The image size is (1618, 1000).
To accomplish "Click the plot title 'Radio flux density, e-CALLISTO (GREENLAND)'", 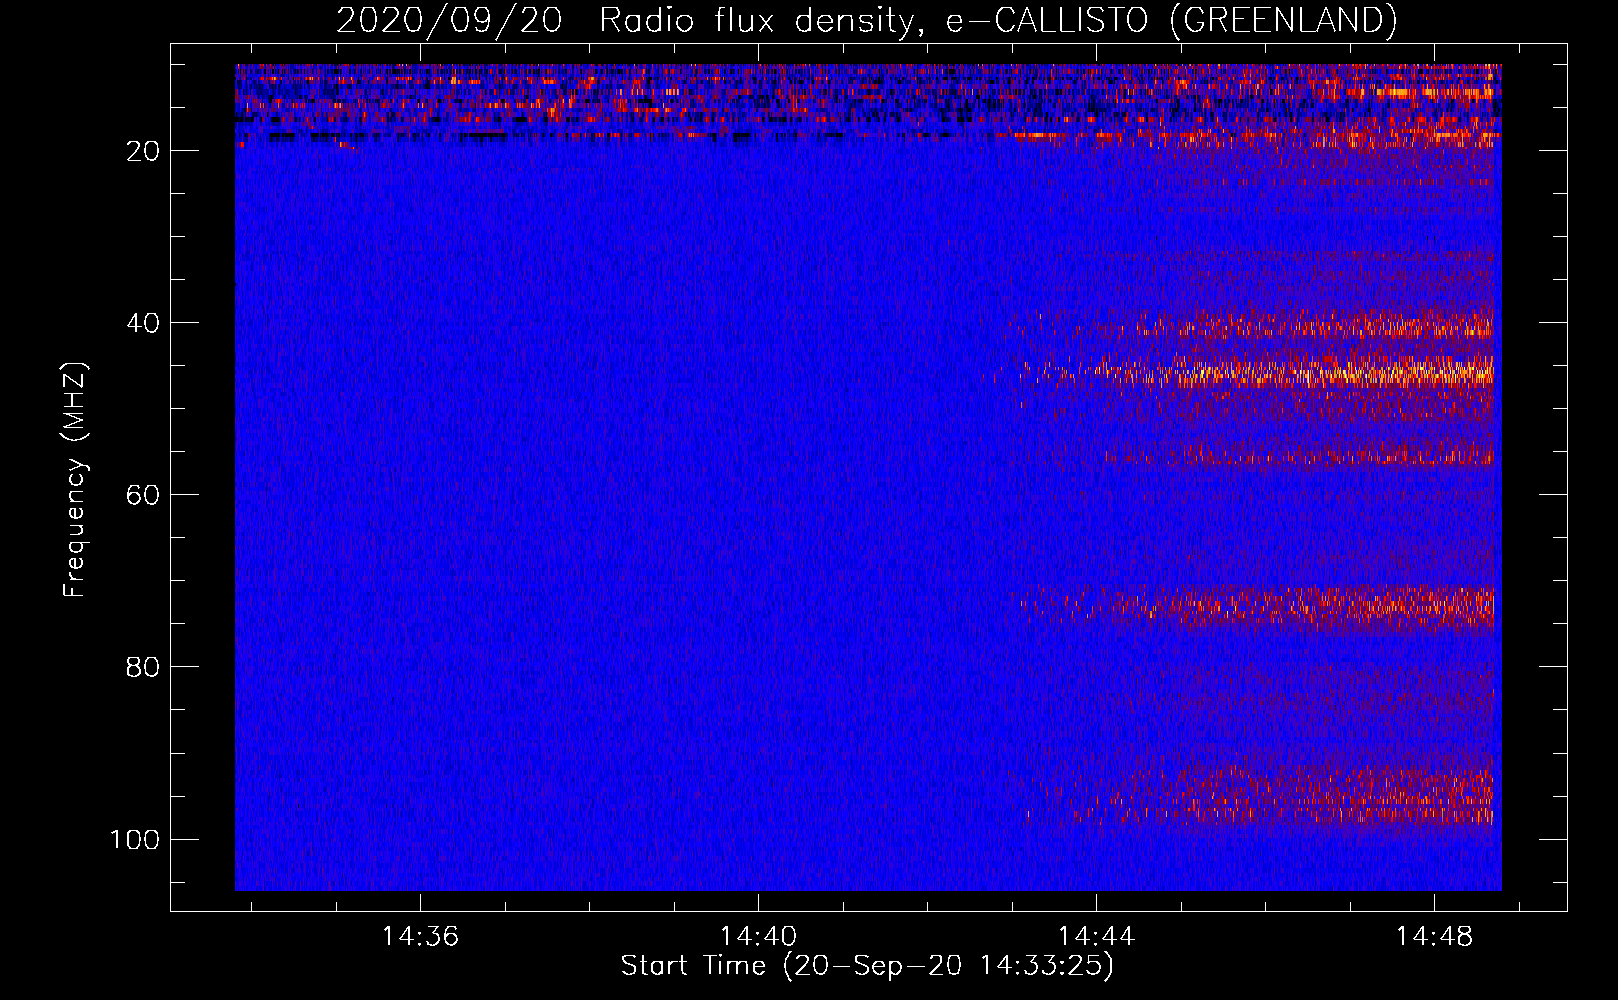I will (998, 20).
